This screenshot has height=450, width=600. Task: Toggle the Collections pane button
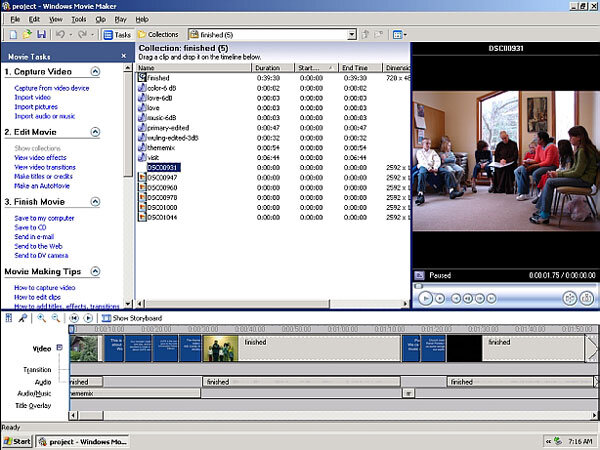[158, 35]
